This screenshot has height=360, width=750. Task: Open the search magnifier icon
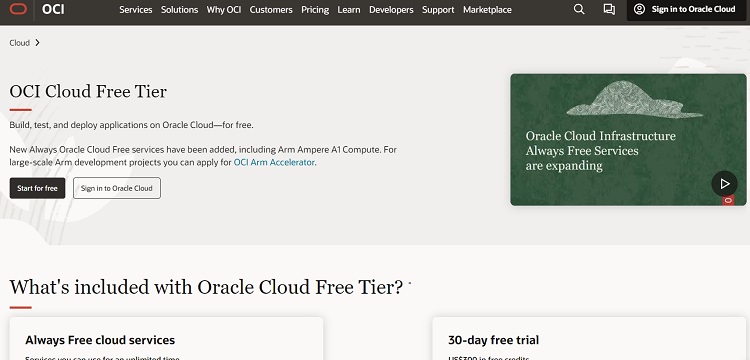click(x=579, y=10)
